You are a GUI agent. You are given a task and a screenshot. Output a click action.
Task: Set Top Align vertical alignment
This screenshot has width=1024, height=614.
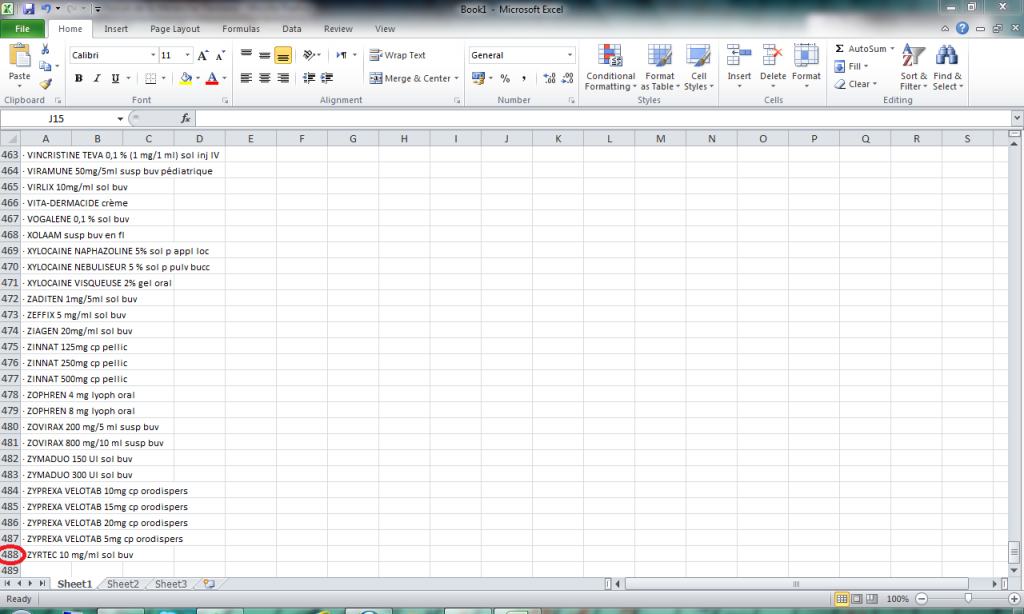tap(246, 55)
